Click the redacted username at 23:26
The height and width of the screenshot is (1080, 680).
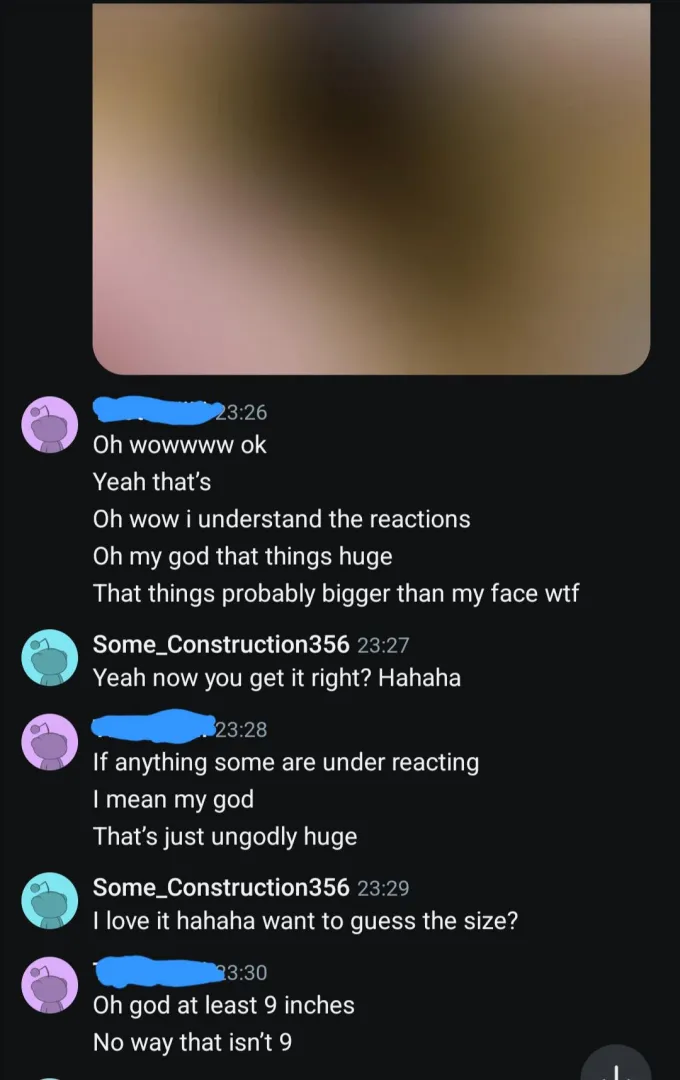coord(154,411)
